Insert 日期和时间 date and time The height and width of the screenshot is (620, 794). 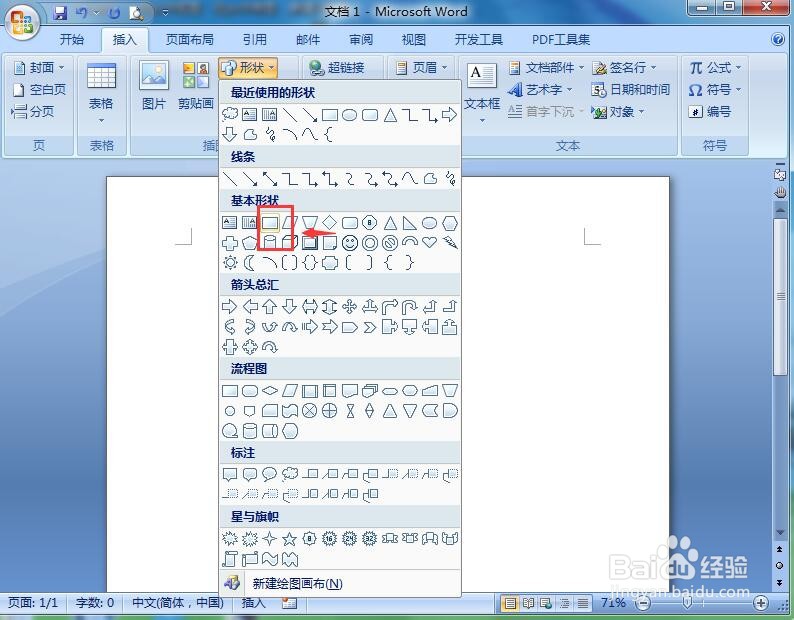coord(630,90)
